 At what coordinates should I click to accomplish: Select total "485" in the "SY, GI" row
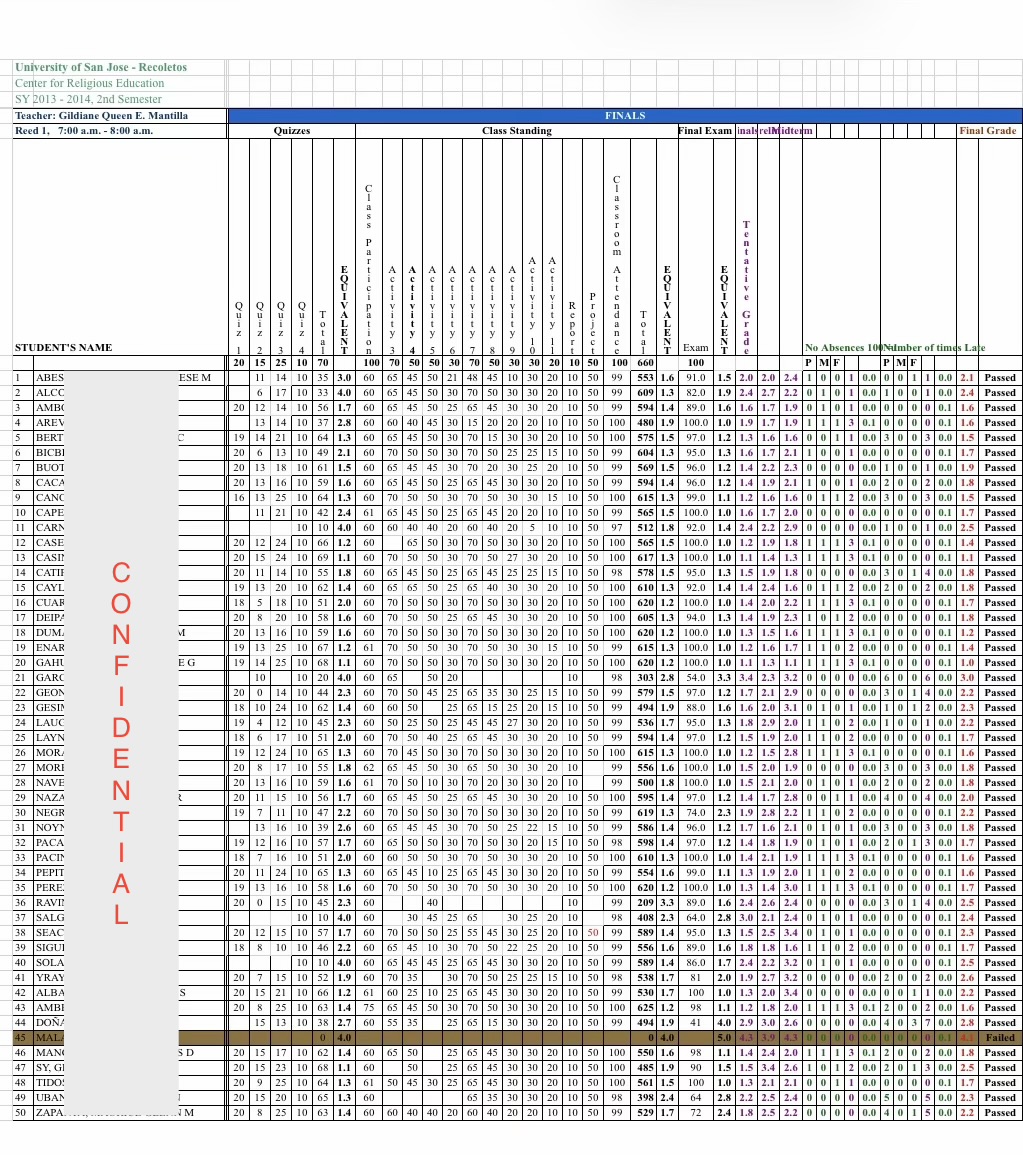[645, 1068]
